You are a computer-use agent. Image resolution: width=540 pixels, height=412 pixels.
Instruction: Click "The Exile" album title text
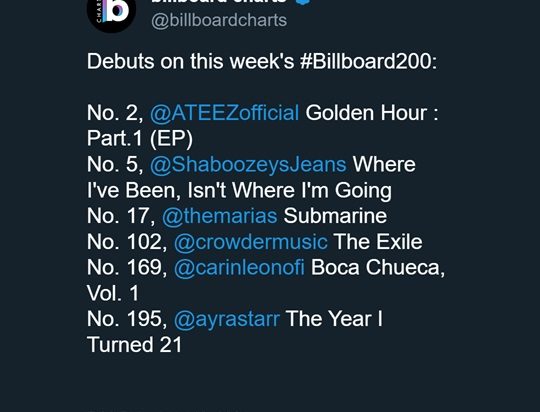pos(378,242)
